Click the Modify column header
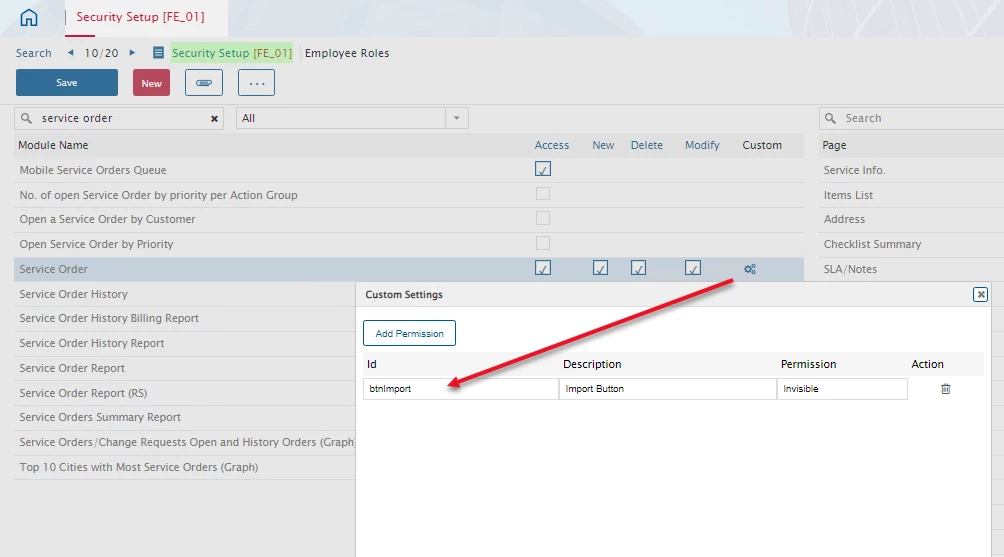 702,145
